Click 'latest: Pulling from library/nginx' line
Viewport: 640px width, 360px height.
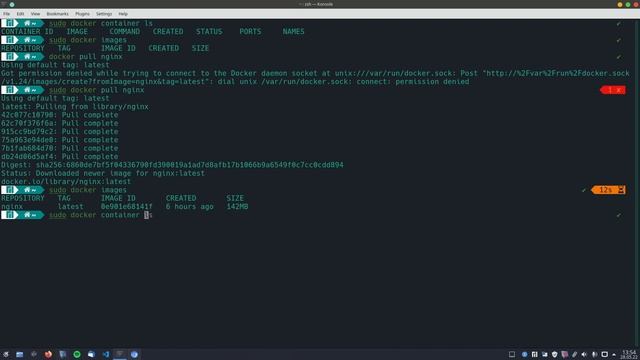(75, 107)
